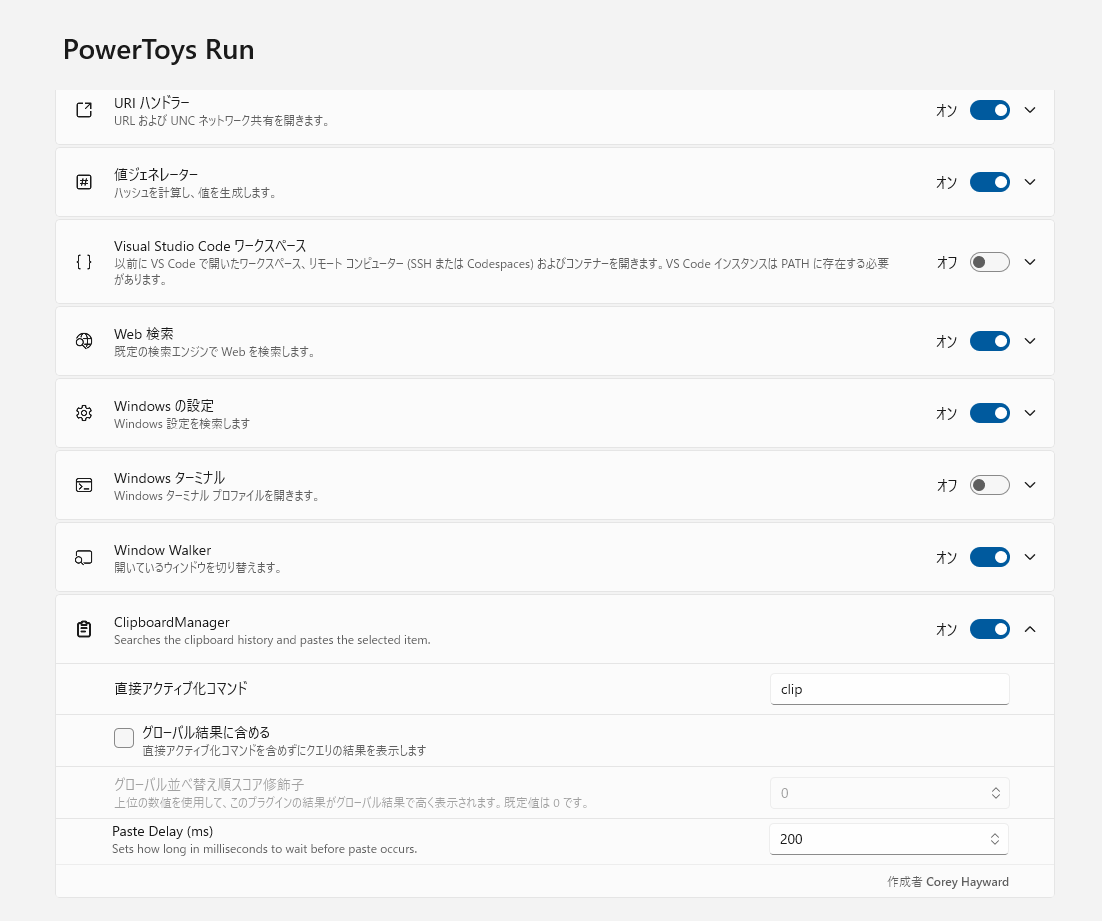Expand Visual Studio Code ワークスペース chevron

1030,262
